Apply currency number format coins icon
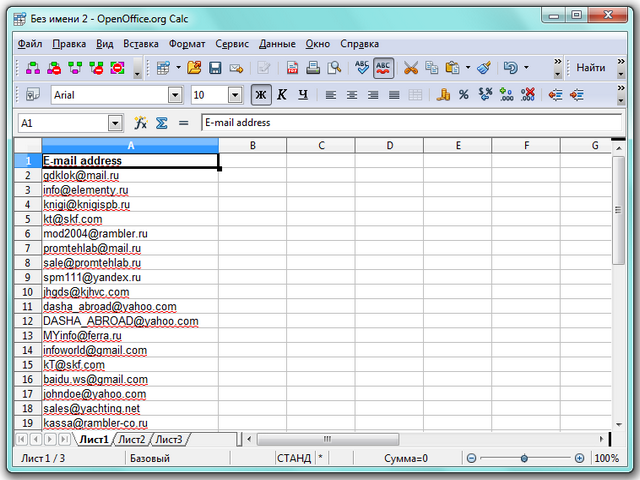 coord(443,95)
